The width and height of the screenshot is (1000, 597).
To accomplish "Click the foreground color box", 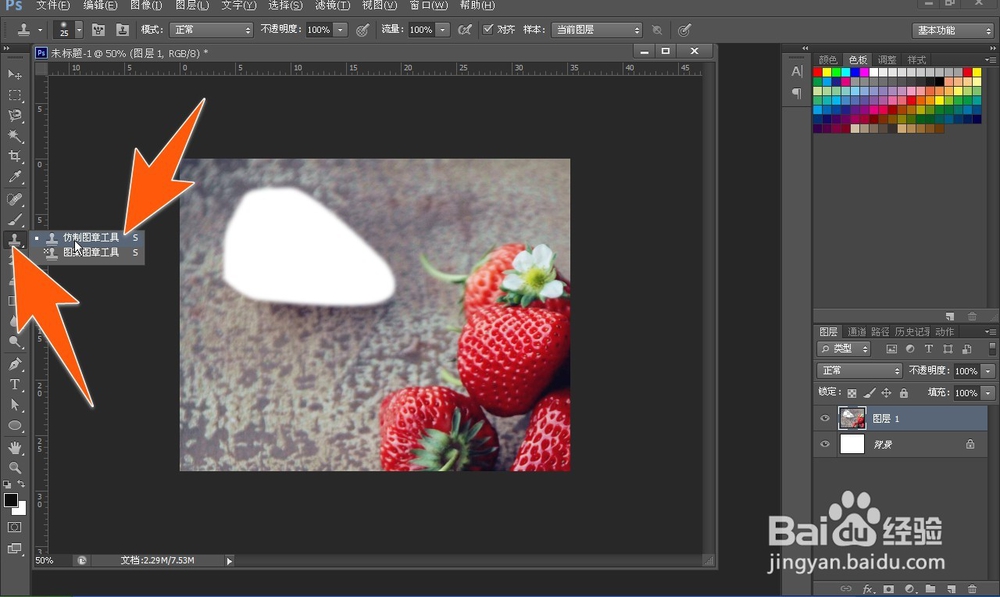I will [x=11, y=500].
